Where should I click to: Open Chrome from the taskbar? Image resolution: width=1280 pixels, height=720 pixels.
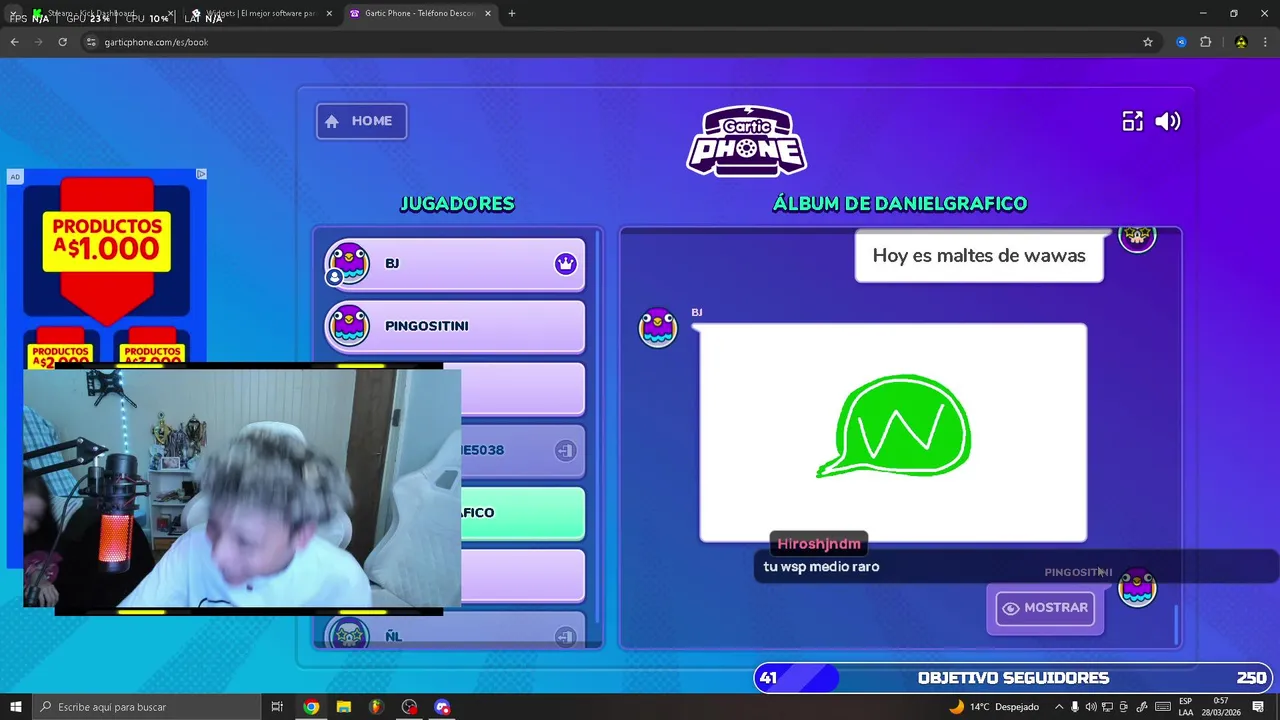[x=311, y=707]
